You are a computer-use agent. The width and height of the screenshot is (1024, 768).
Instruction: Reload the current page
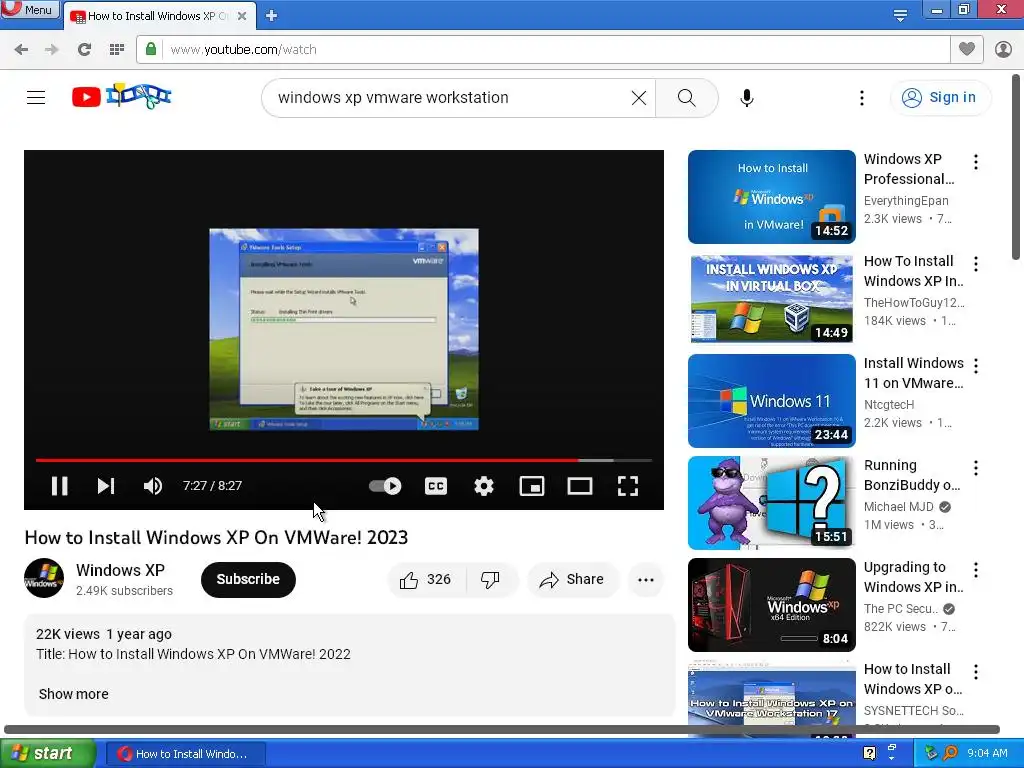[84, 49]
